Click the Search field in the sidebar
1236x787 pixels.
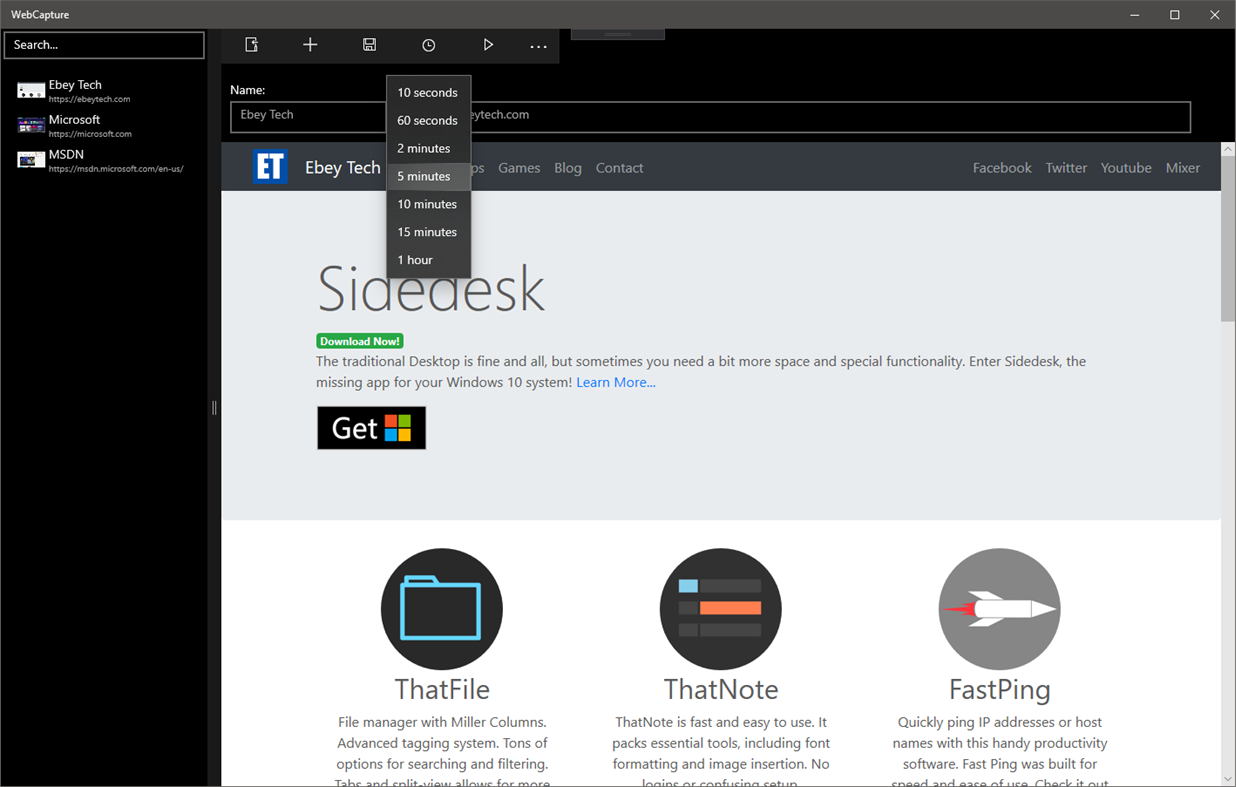click(104, 45)
